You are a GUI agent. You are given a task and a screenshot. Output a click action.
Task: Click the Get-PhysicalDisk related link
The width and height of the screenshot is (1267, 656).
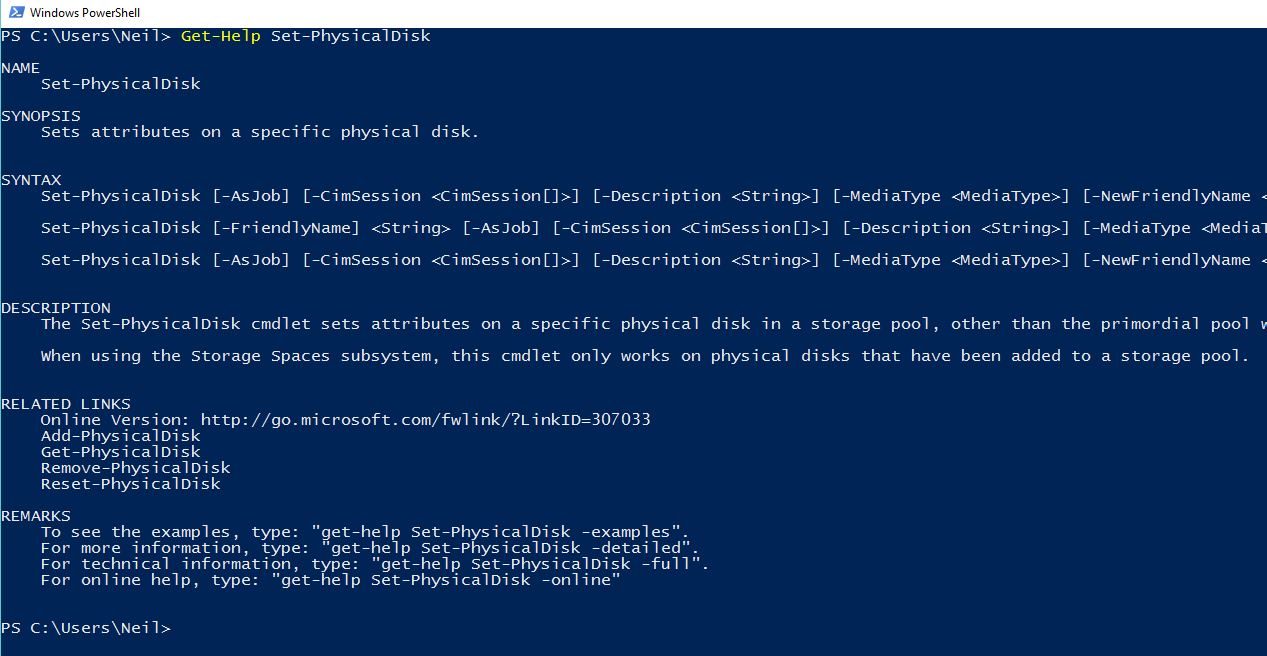[120, 452]
